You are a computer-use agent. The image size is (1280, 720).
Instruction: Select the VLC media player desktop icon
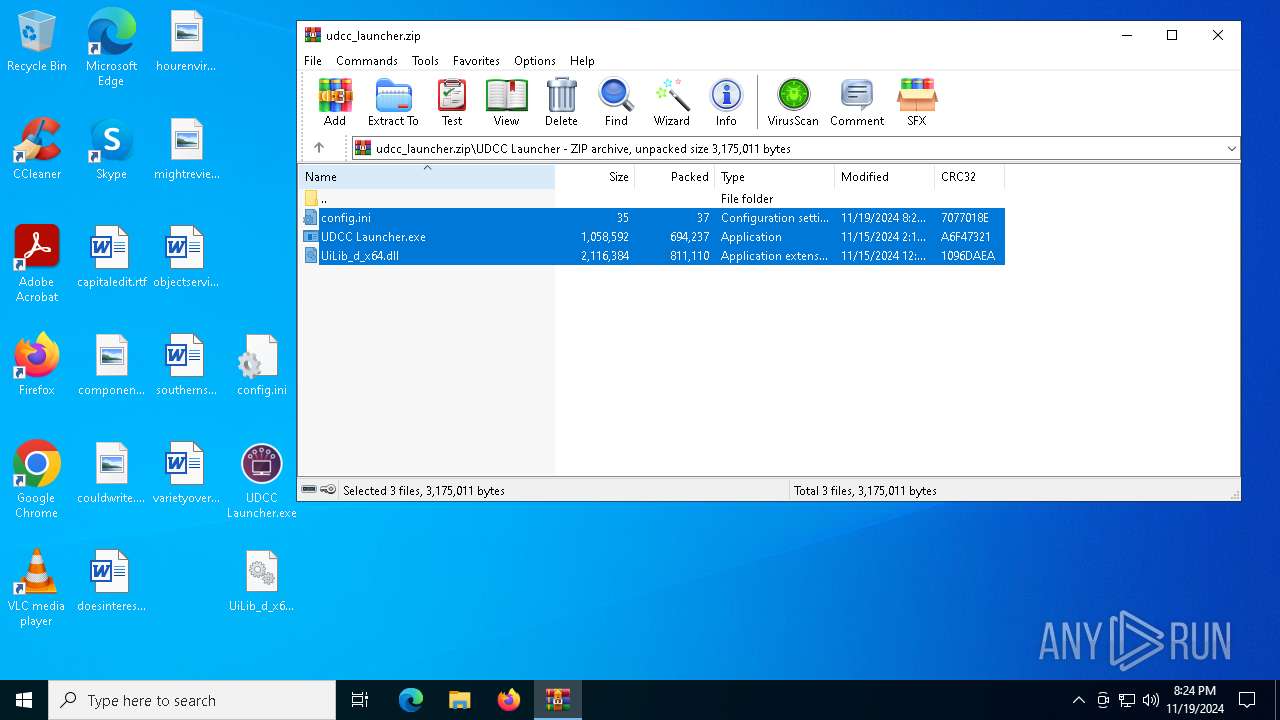tap(37, 588)
